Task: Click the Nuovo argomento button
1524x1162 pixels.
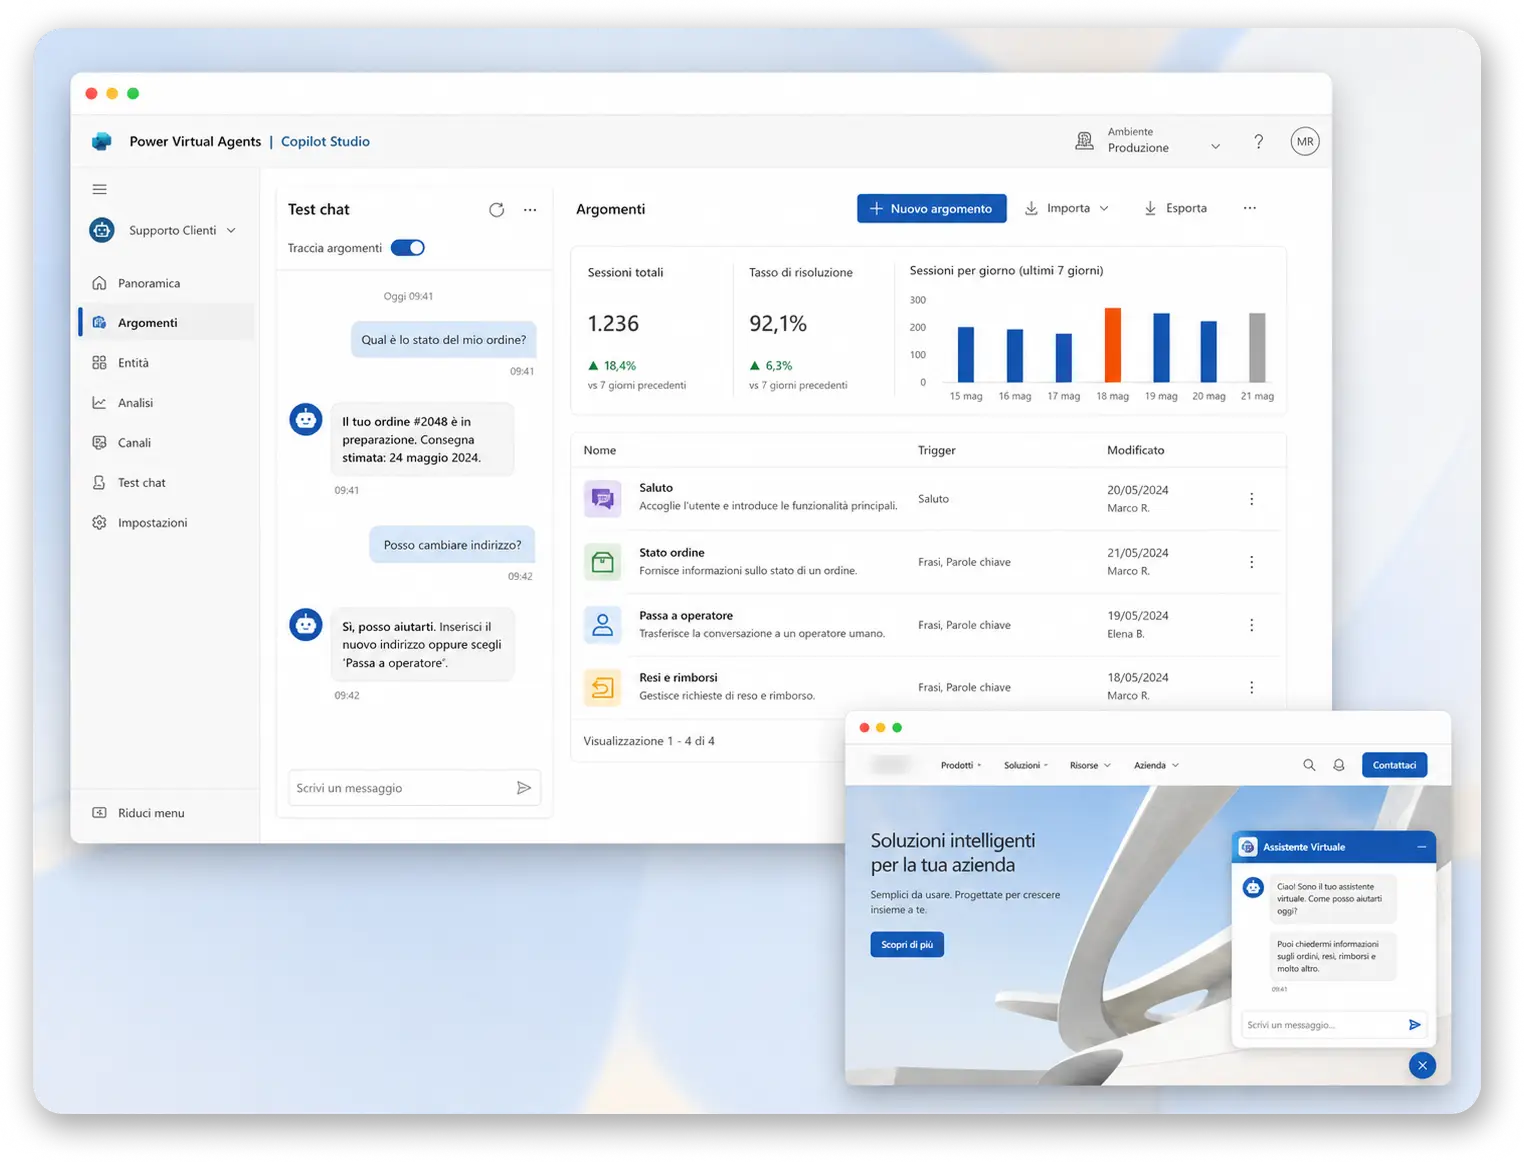Action: click(931, 209)
